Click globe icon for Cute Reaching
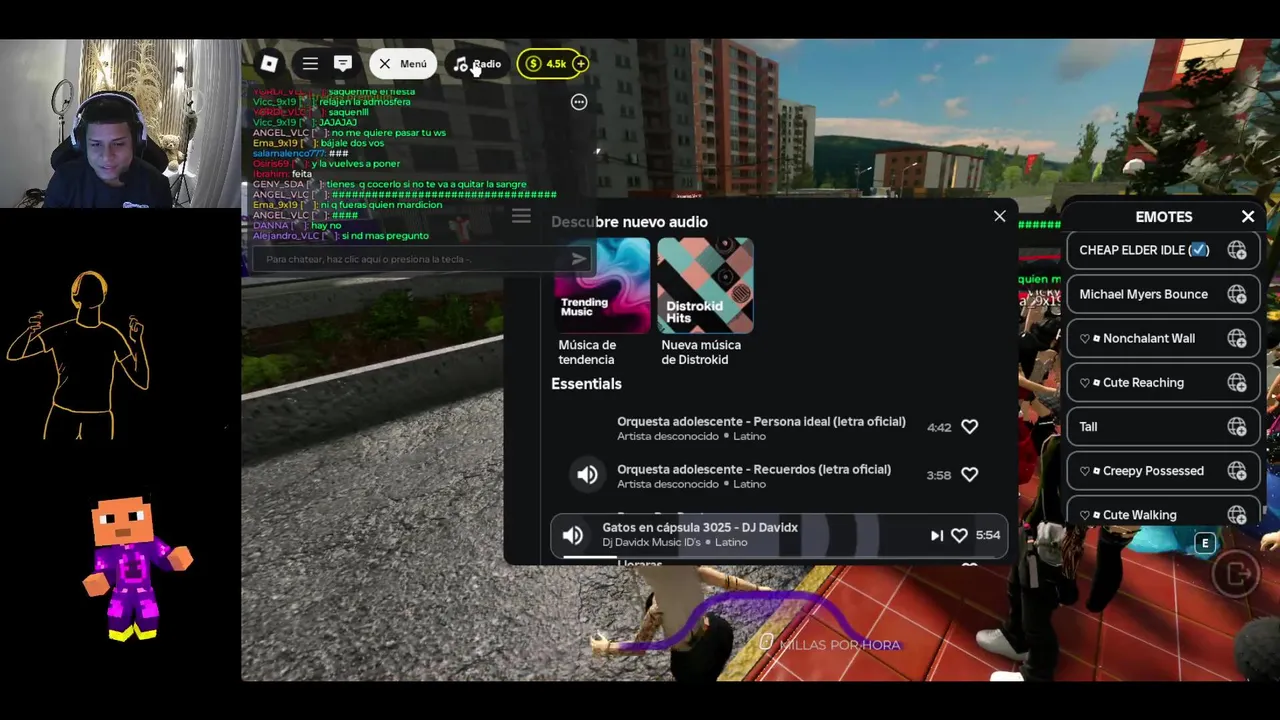This screenshot has height=720, width=1280. coord(1237,382)
